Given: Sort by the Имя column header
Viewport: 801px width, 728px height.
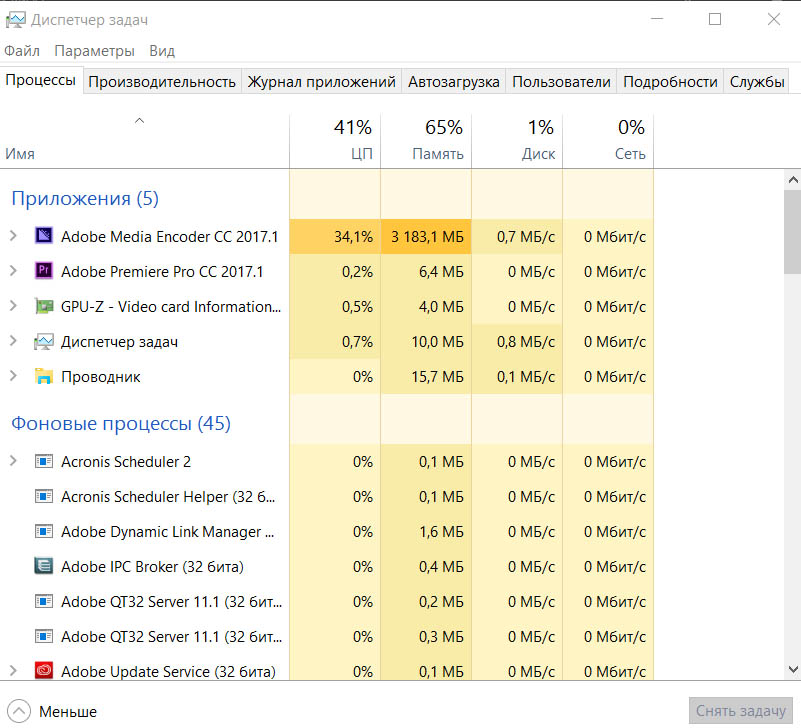Looking at the screenshot, I should 145,142.
